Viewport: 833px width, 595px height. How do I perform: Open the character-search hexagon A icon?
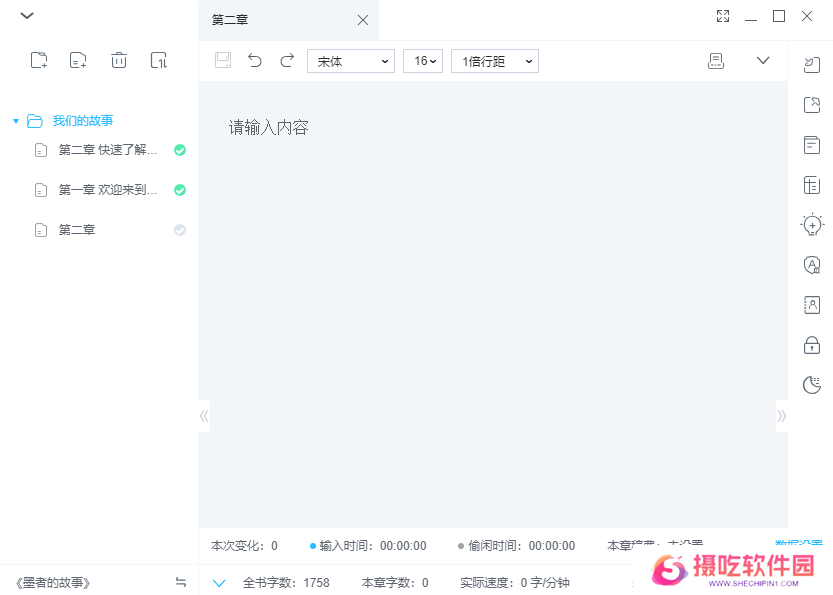(x=812, y=265)
